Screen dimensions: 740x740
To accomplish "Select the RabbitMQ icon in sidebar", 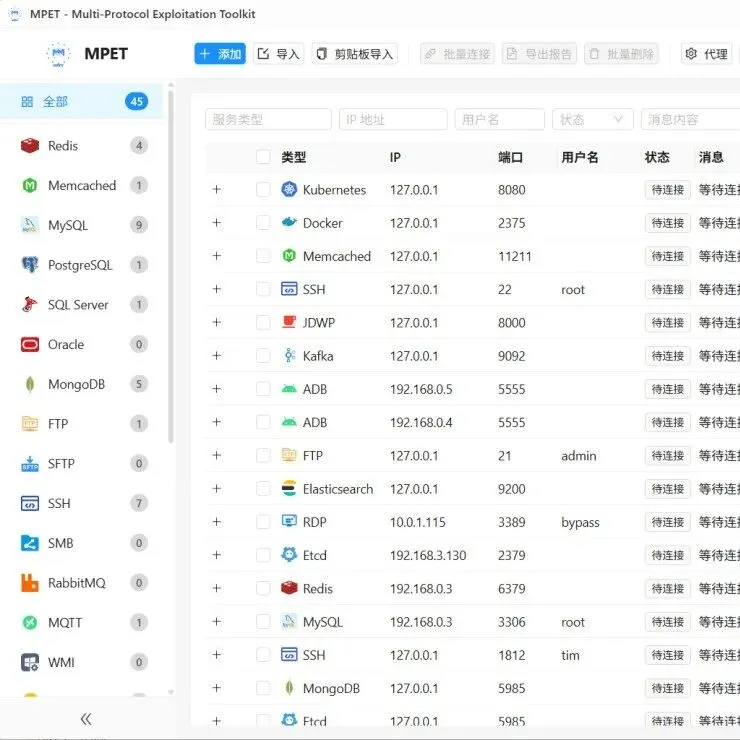I will 30,583.
